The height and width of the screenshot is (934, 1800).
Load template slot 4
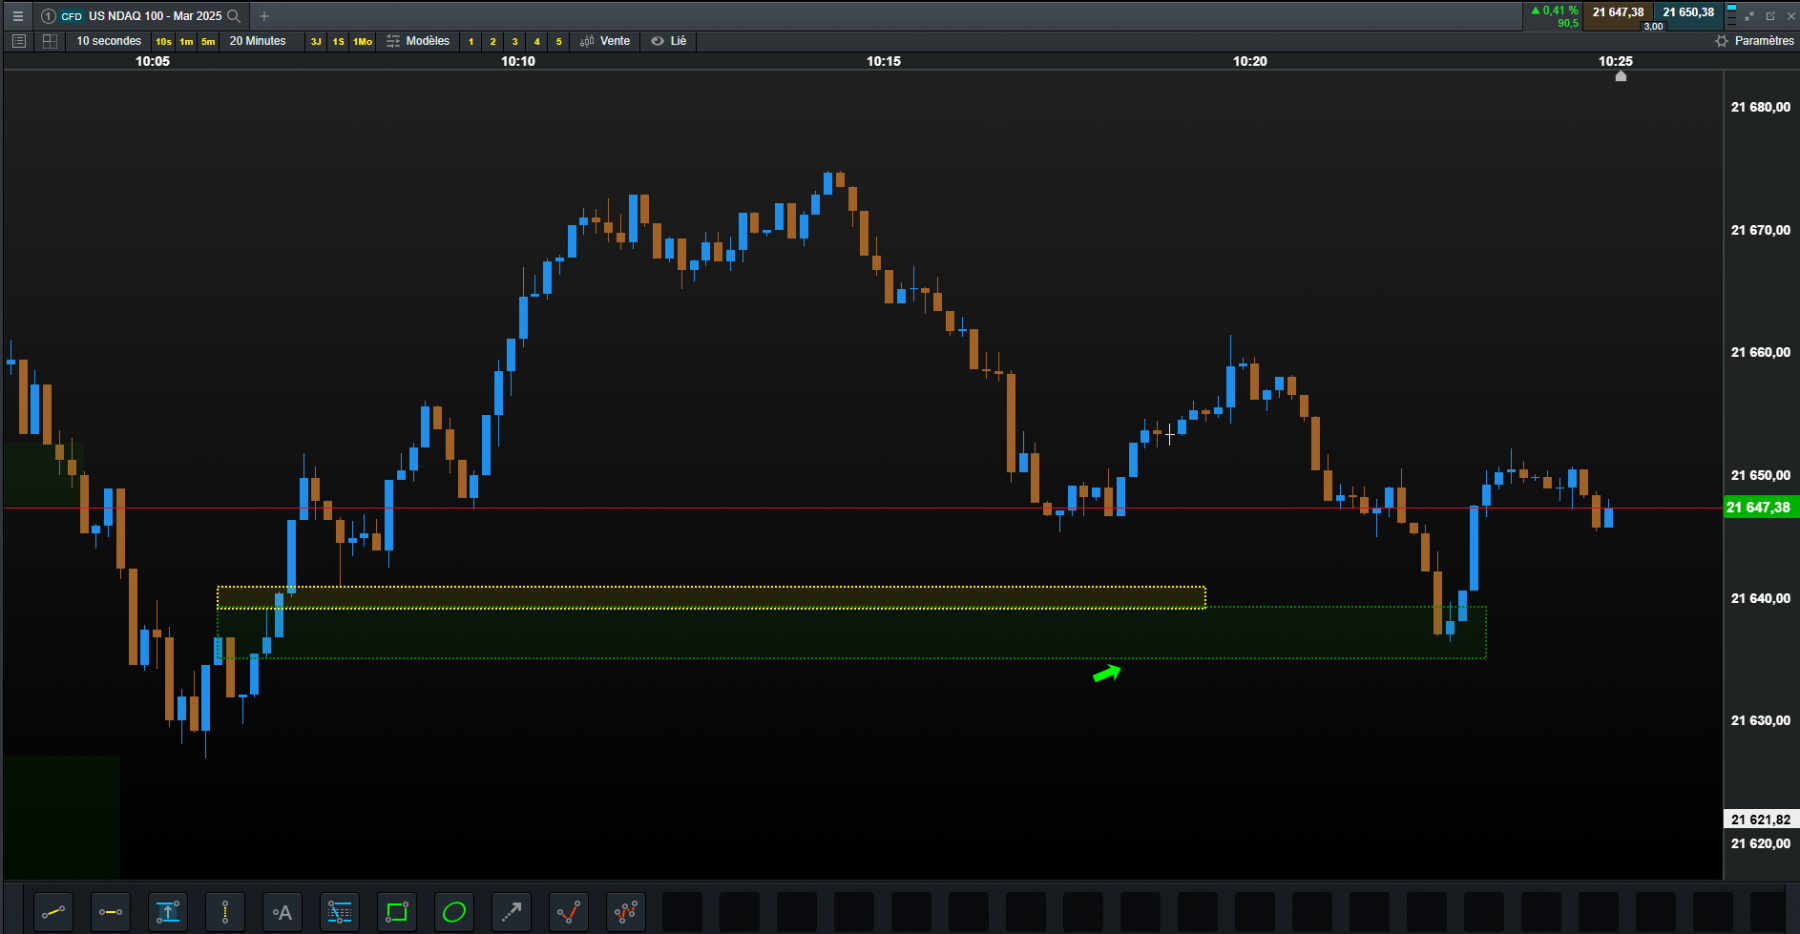(537, 41)
